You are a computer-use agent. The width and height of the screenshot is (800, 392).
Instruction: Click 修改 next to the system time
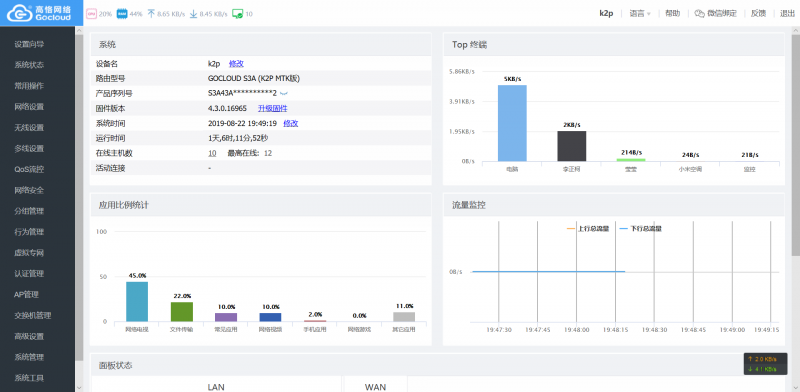tap(291, 123)
